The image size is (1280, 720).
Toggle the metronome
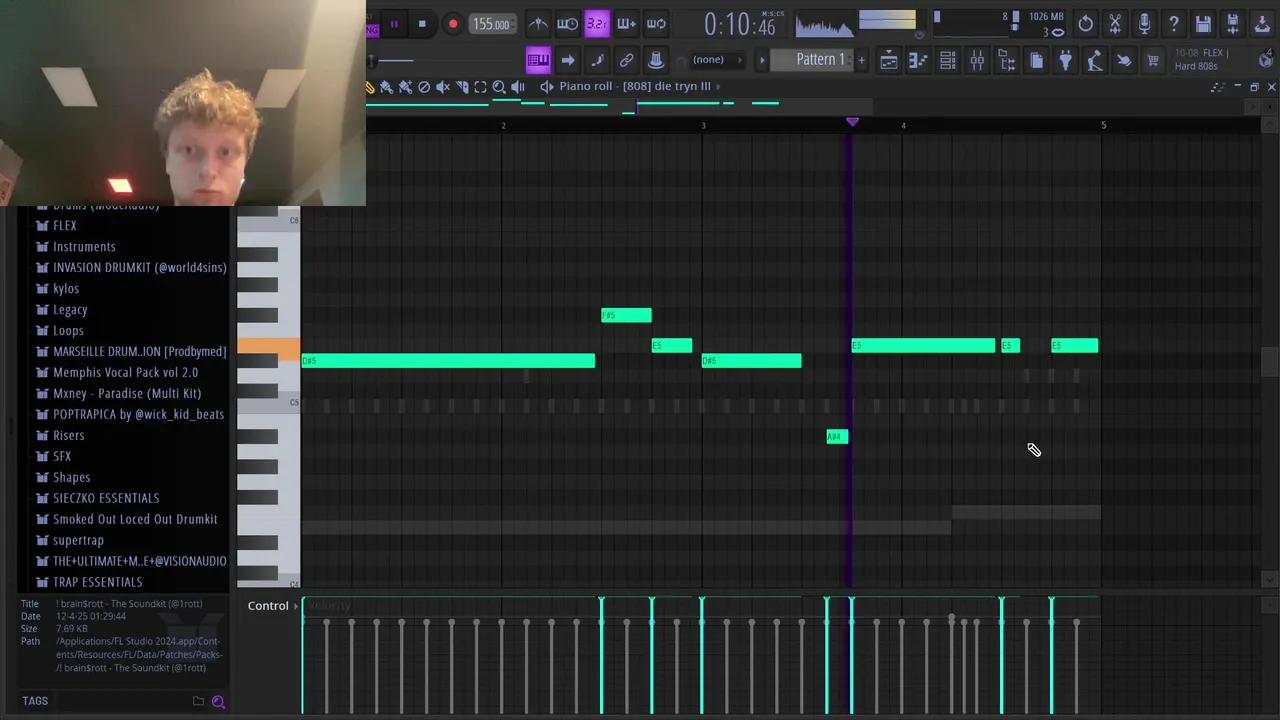(538, 24)
